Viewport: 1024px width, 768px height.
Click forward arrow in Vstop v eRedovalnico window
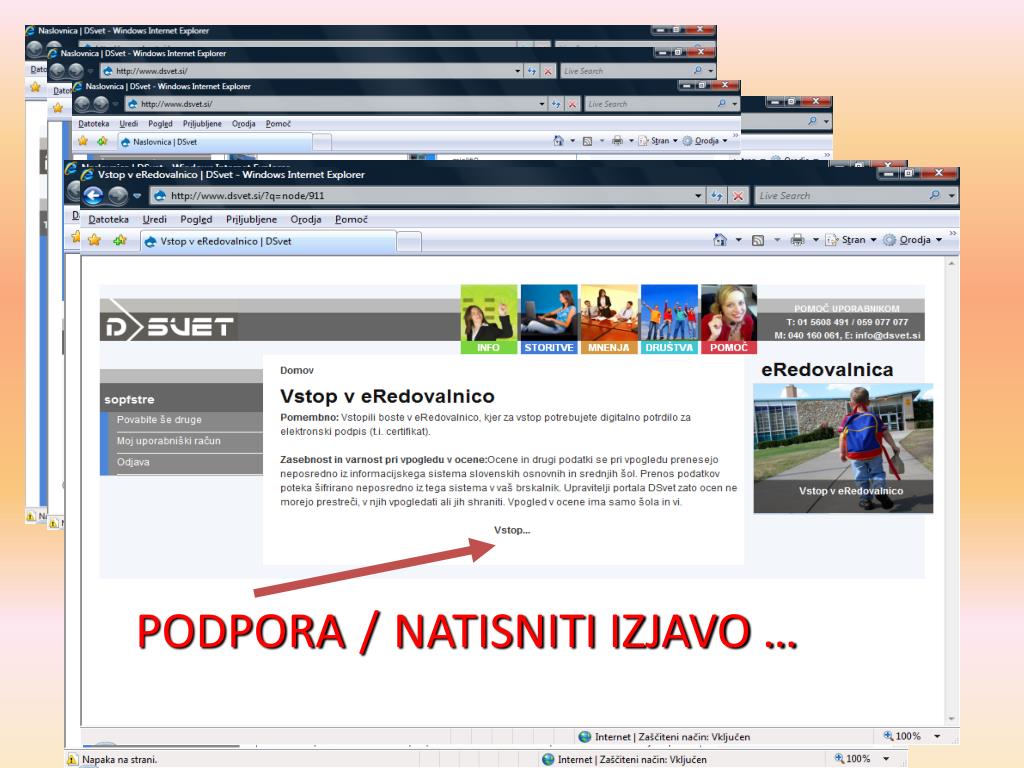118,195
